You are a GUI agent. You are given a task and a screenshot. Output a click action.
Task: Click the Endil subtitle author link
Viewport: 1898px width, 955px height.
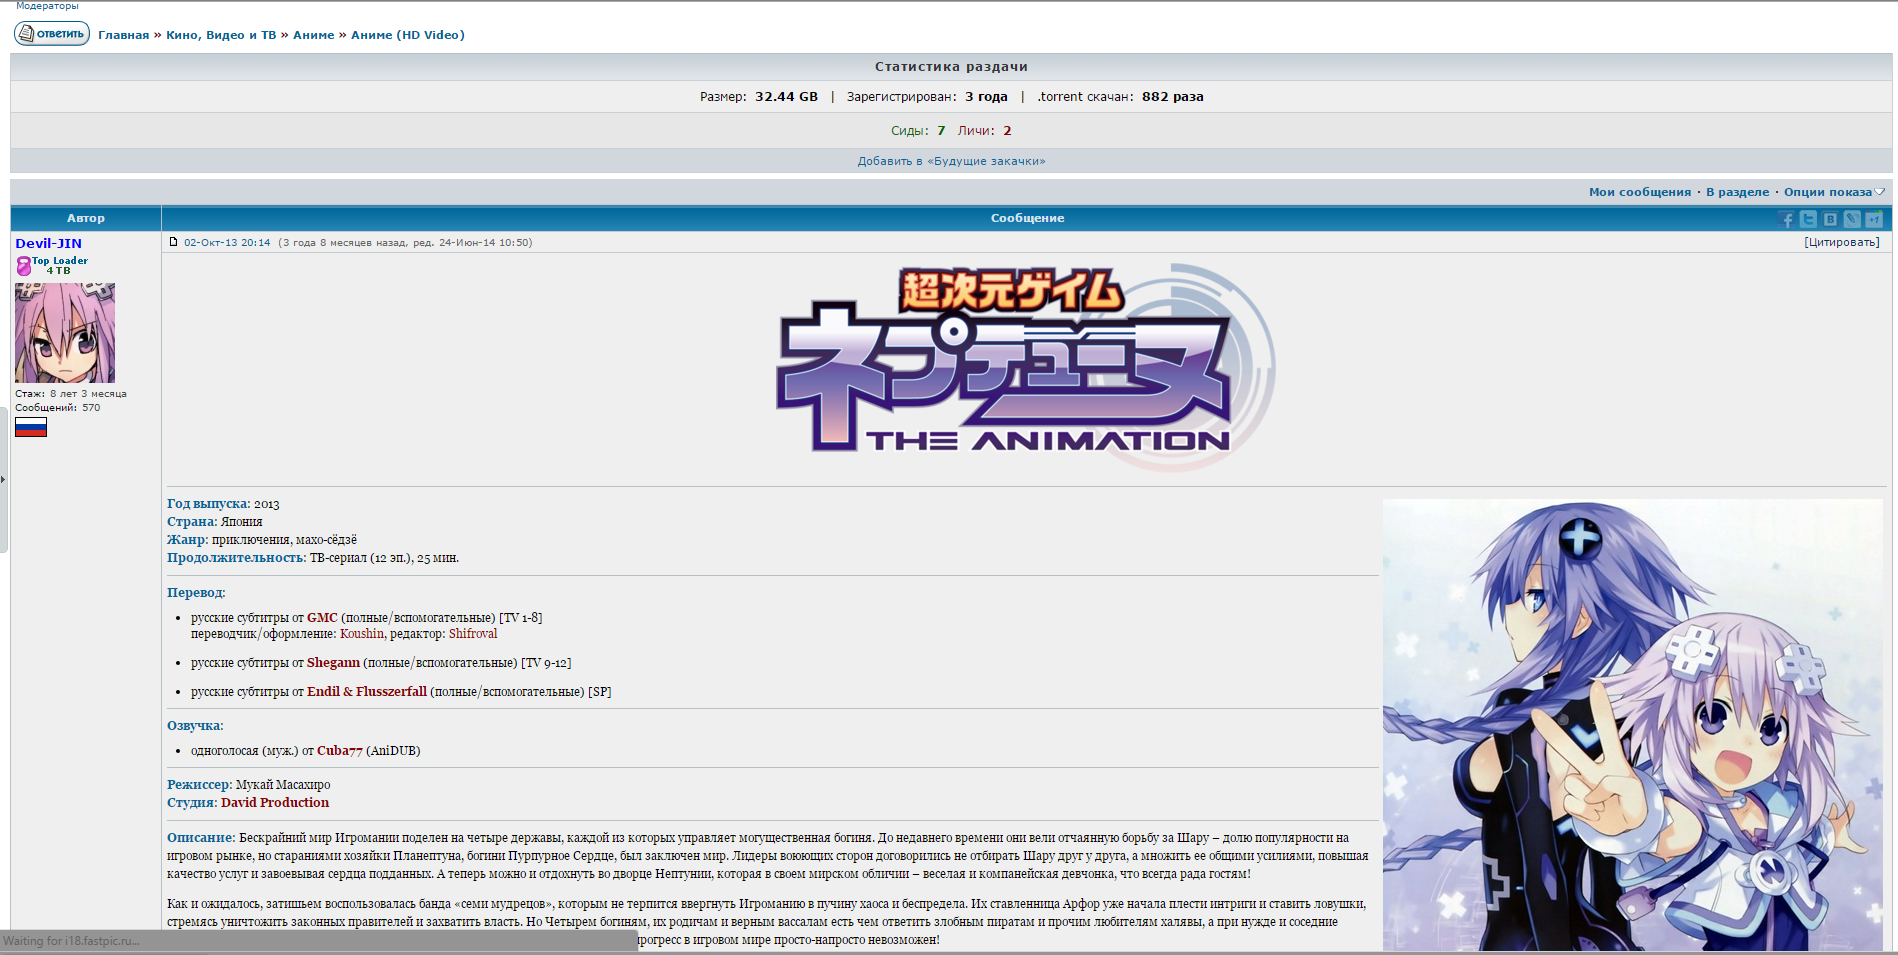click(x=323, y=692)
